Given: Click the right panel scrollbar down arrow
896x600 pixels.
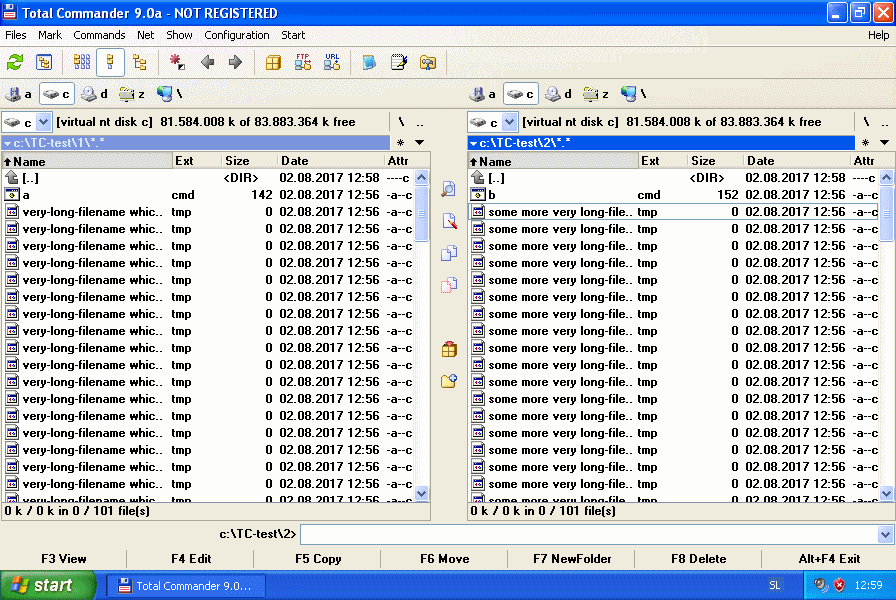Looking at the screenshot, I should tap(886, 493).
